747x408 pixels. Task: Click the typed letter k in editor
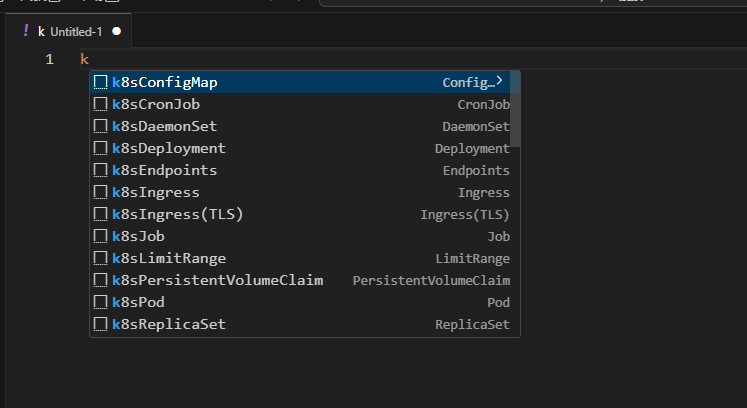coord(85,60)
